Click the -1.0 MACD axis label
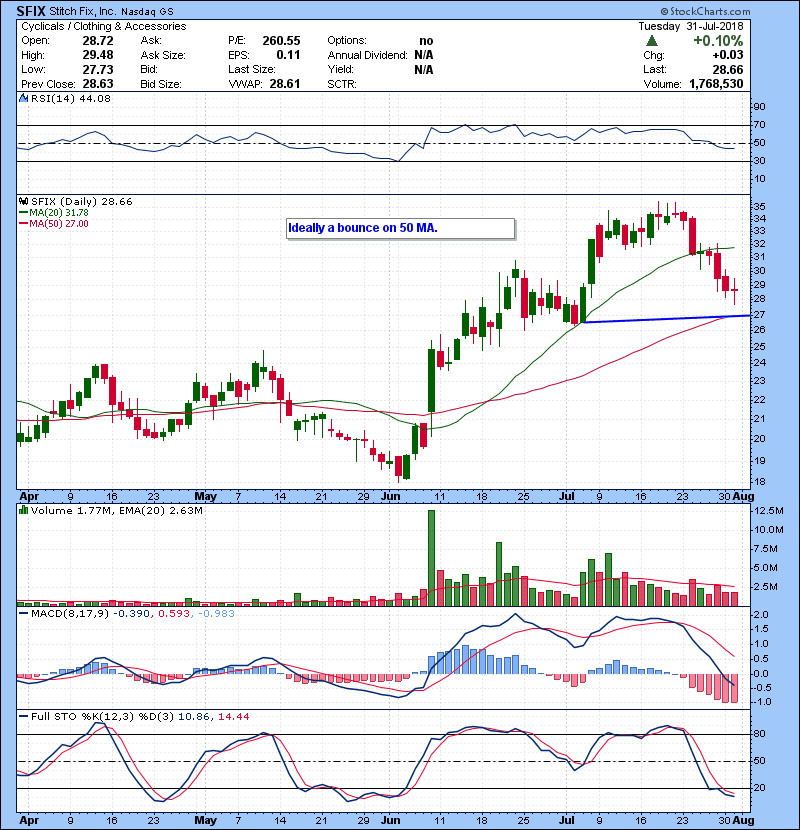Image resolution: width=800 pixels, height=830 pixels. pos(761,702)
